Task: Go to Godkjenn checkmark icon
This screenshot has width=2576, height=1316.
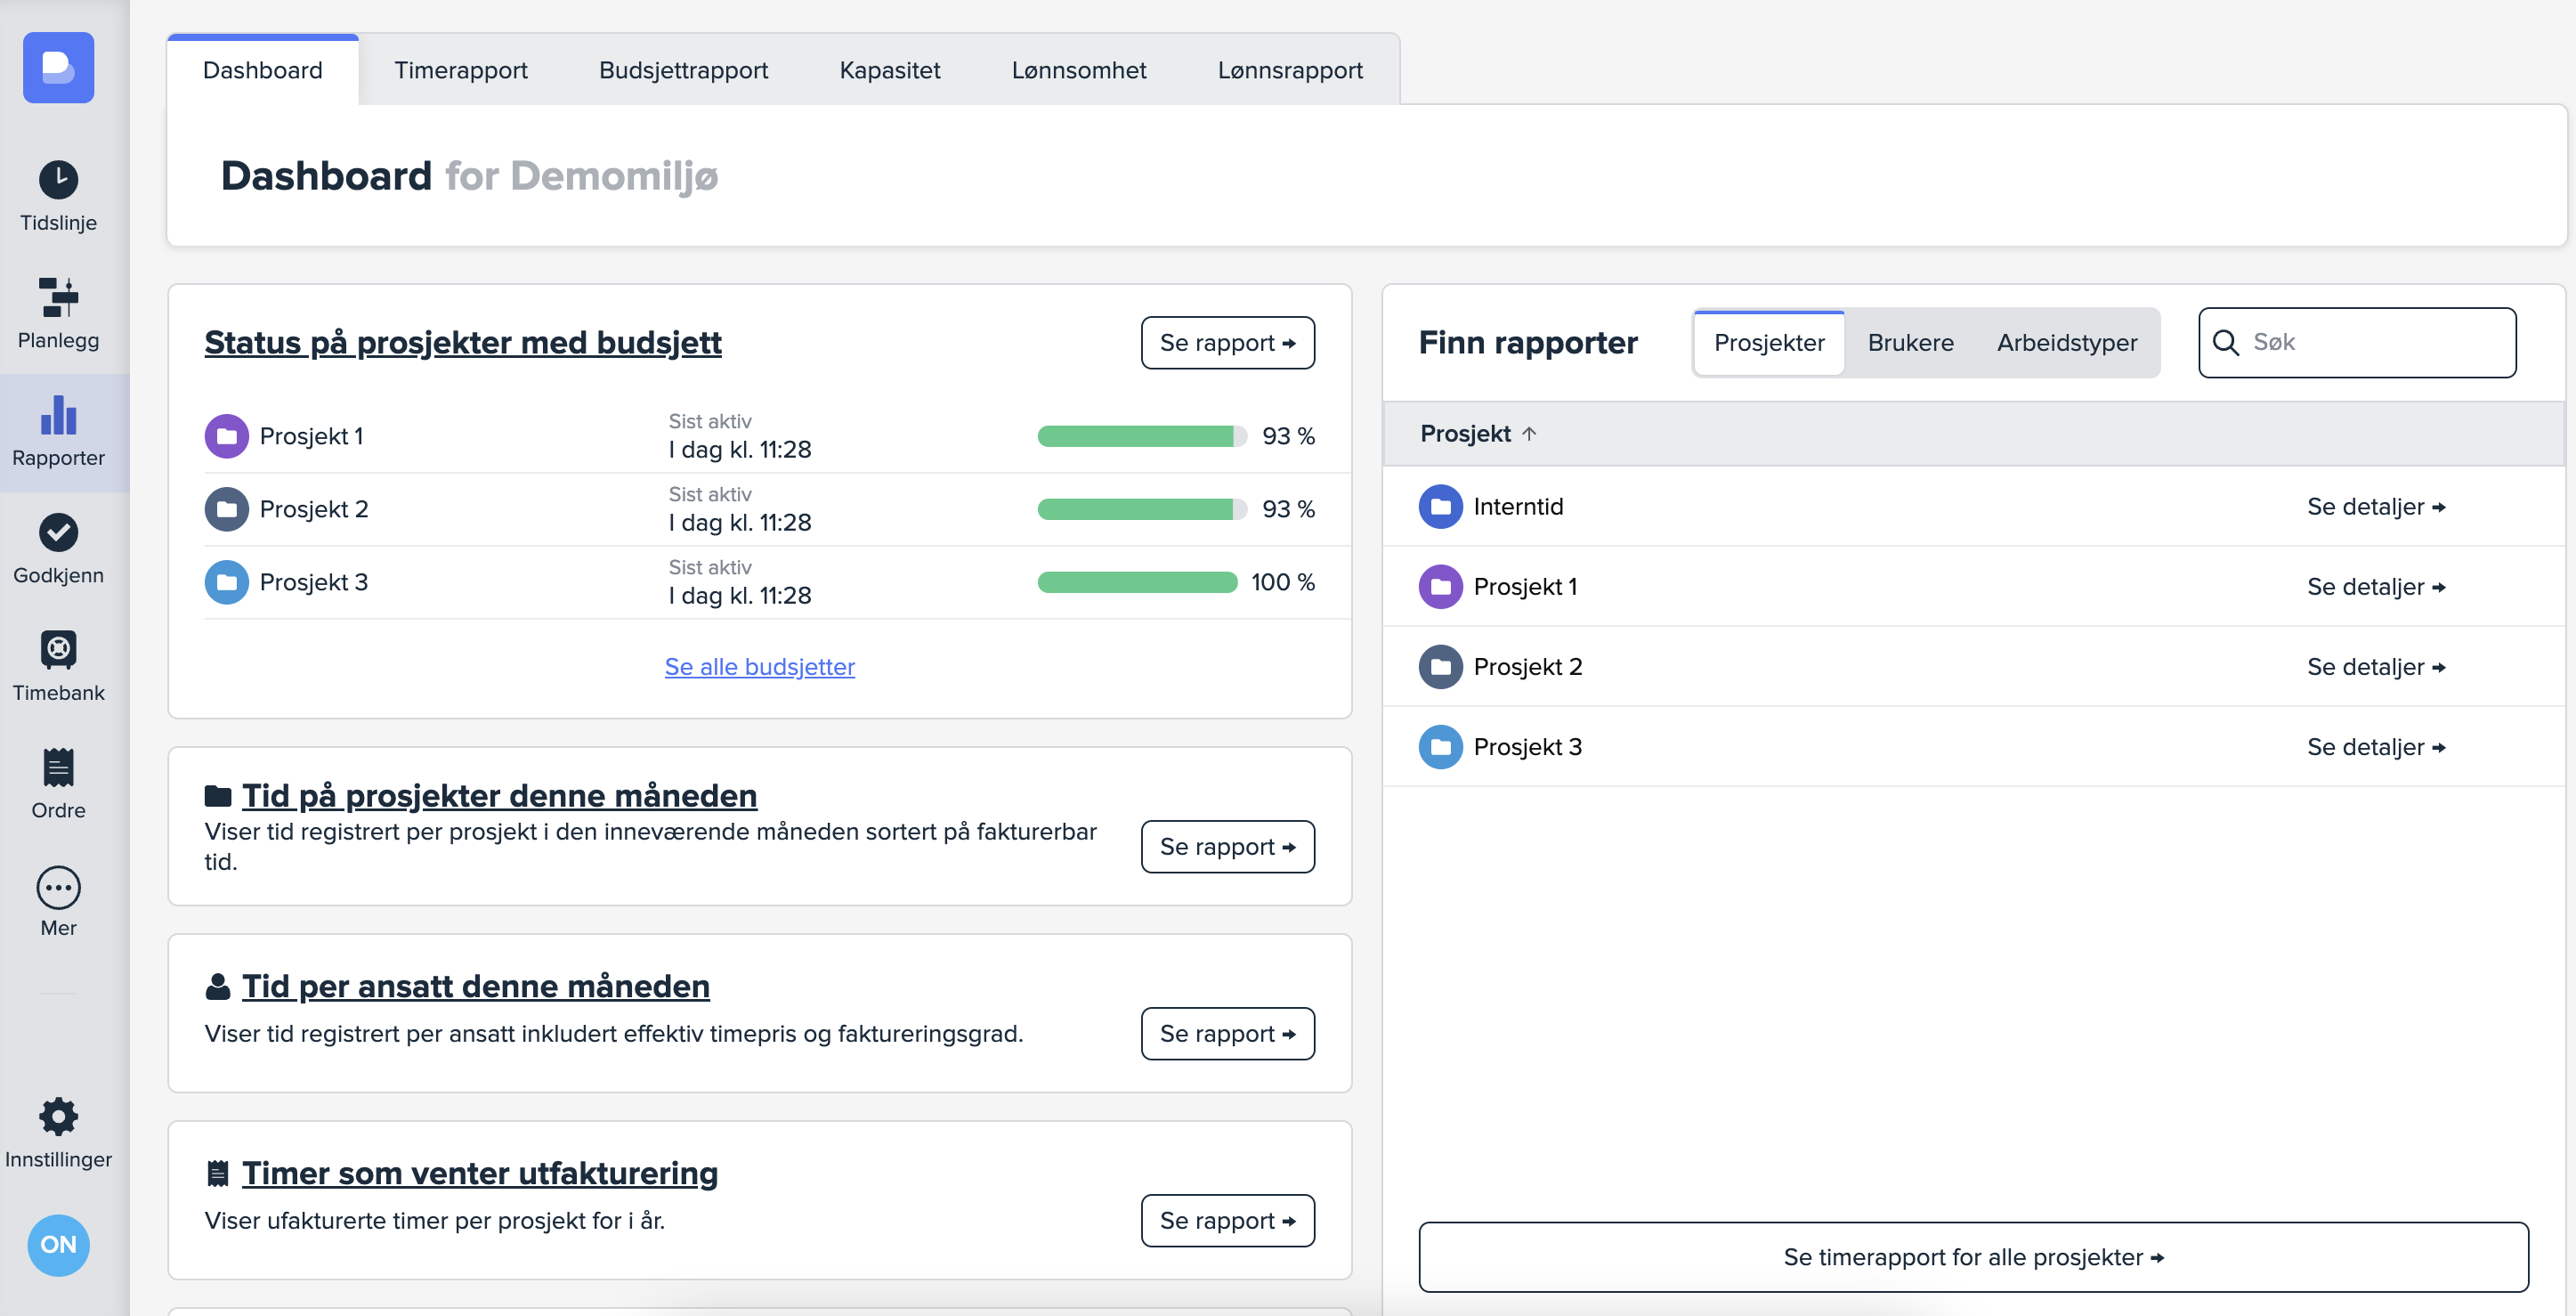Action: [x=58, y=532]
